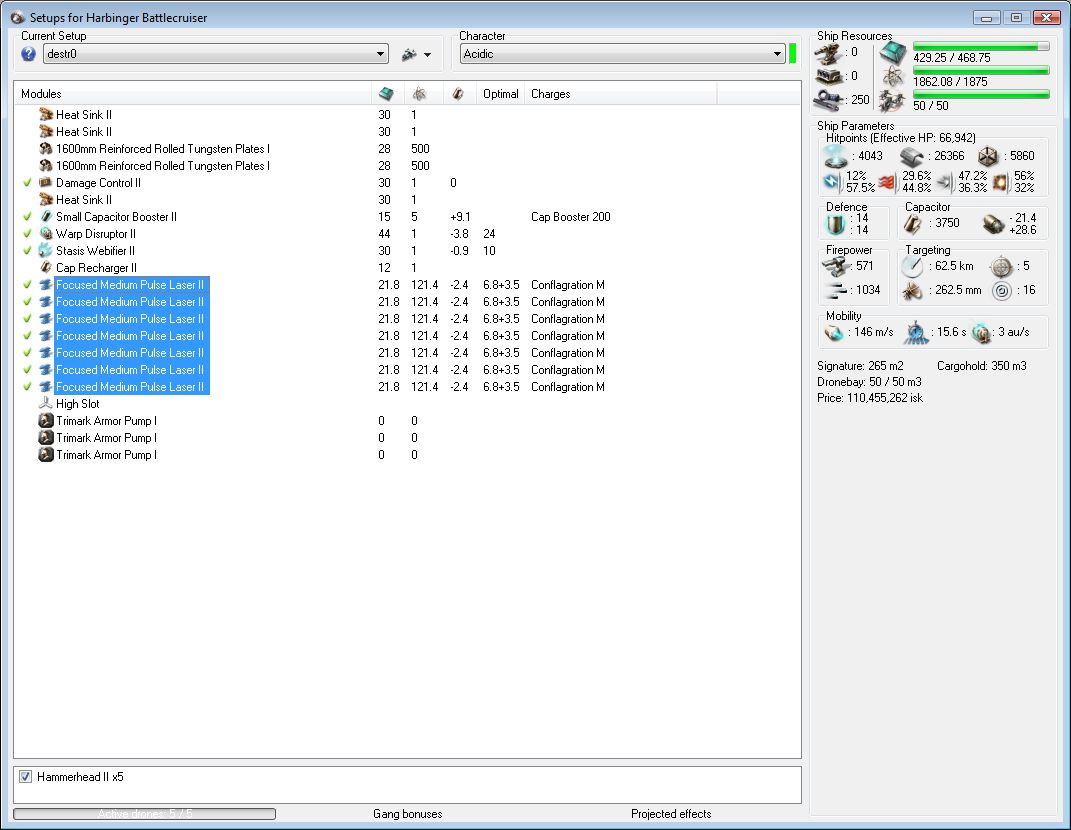Screen dimensions: 1071x830
Task: Click the capacitor capacity icon showing 3750
Action: pyautogui.click(x=914, y=223)
